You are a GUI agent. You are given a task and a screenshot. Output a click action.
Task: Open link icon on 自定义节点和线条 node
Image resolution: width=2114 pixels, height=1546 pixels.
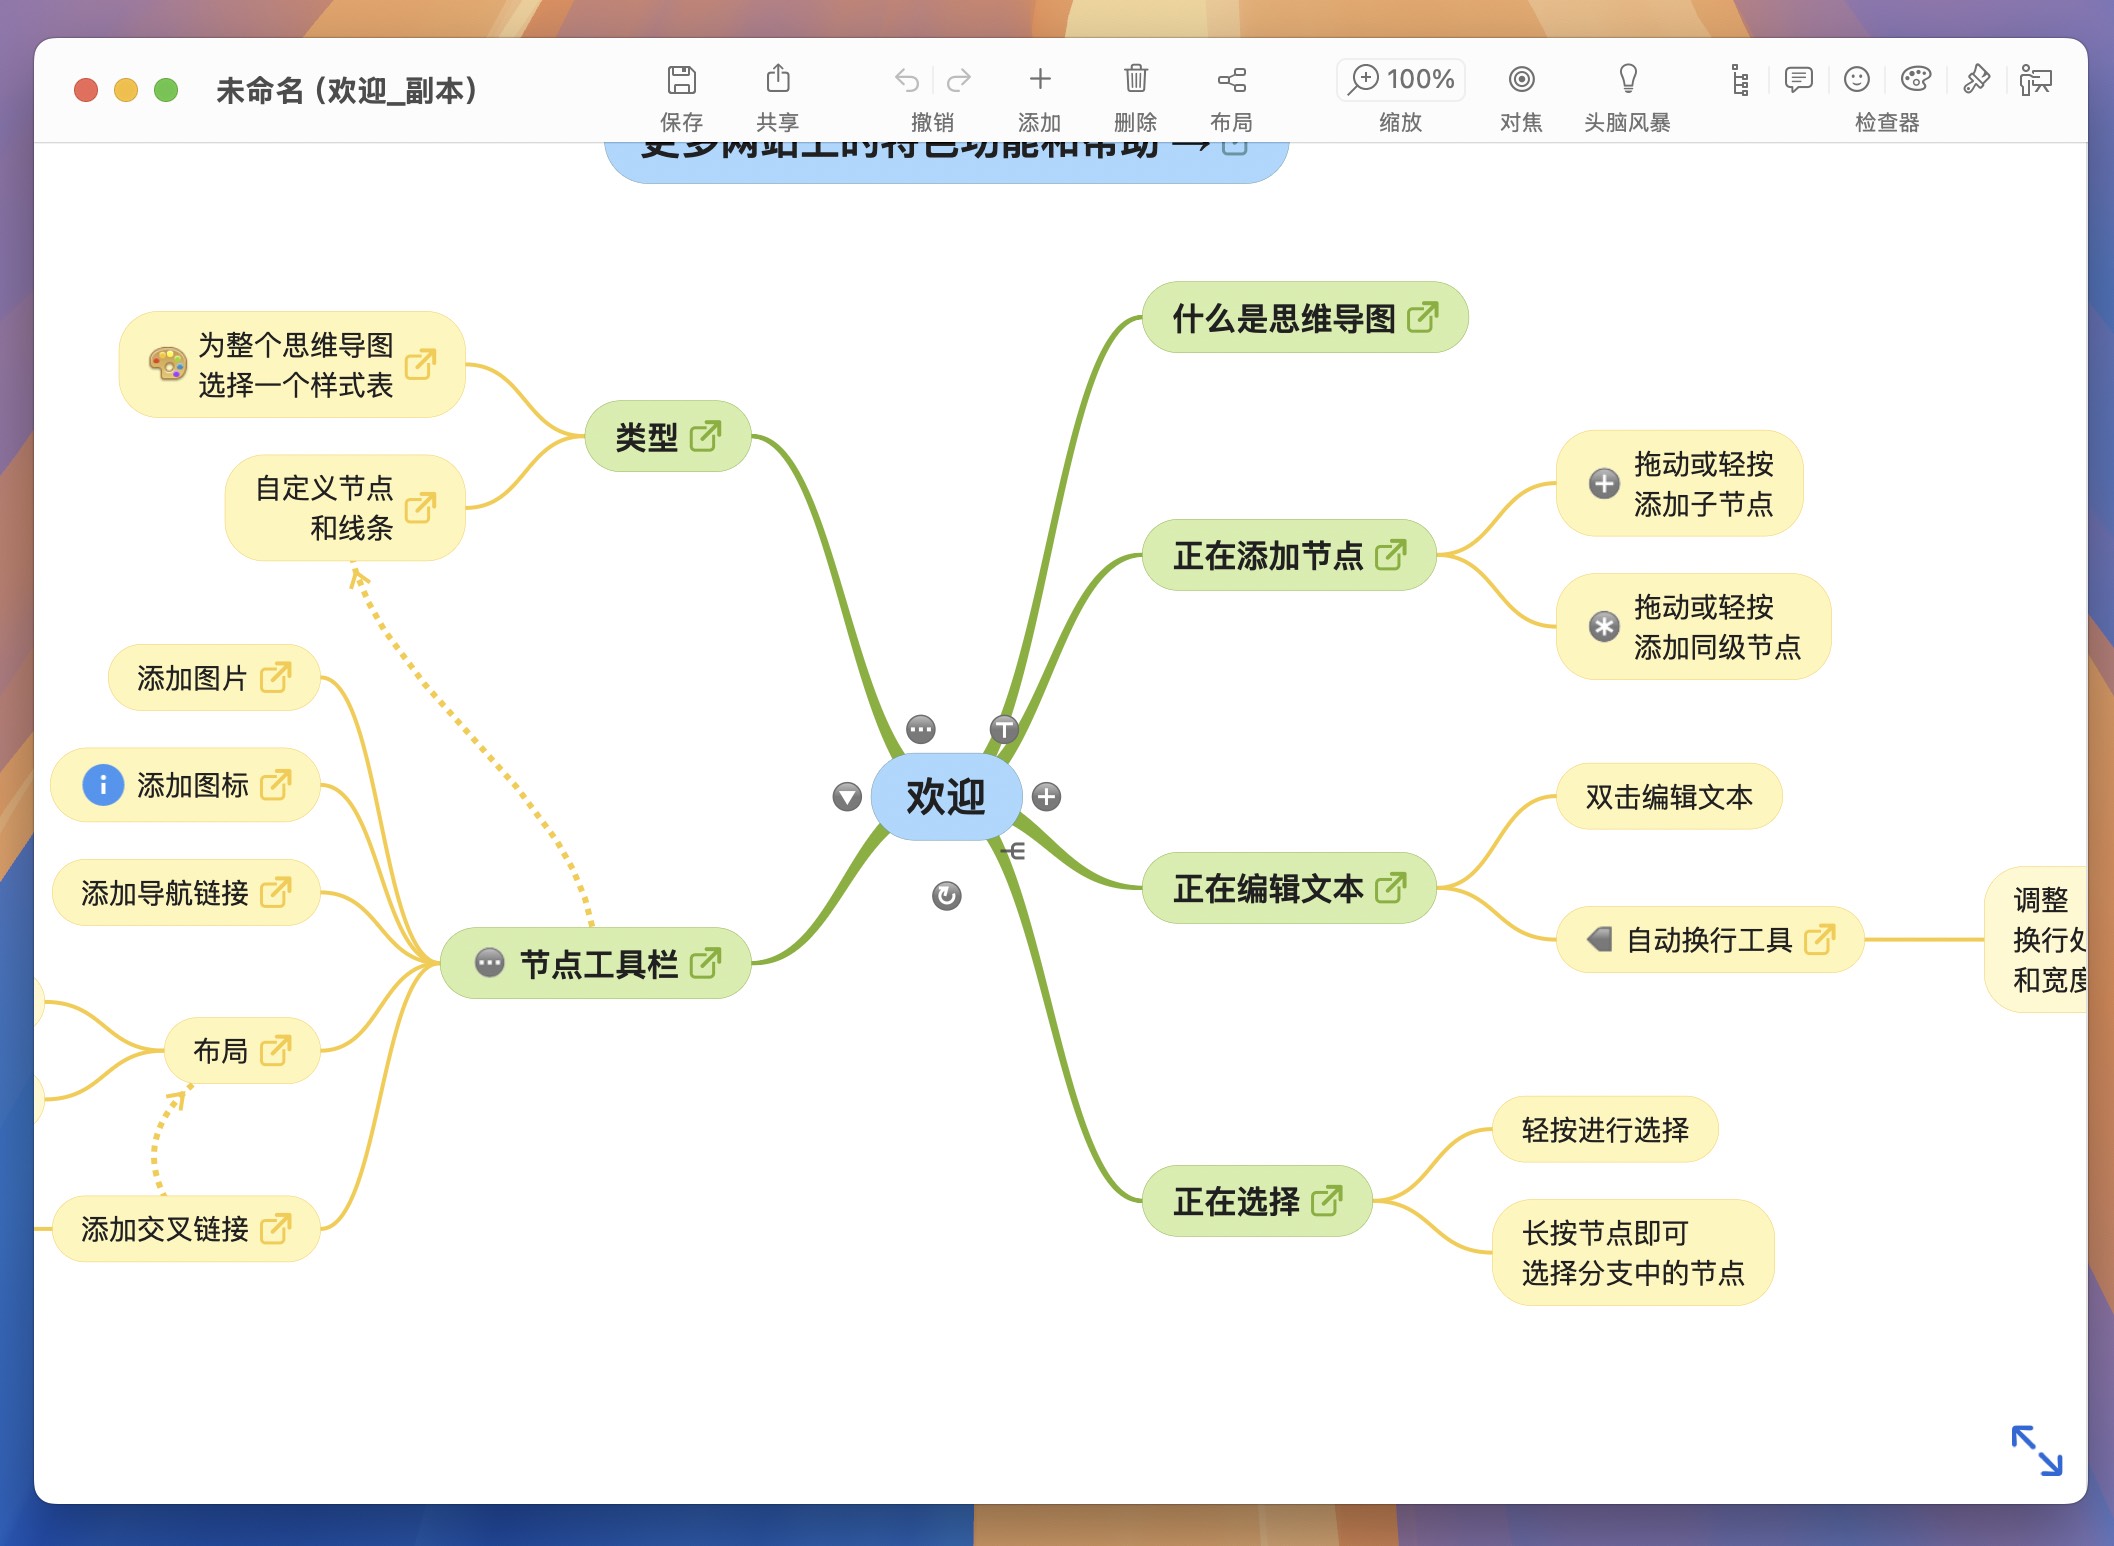tap(420, 507)
